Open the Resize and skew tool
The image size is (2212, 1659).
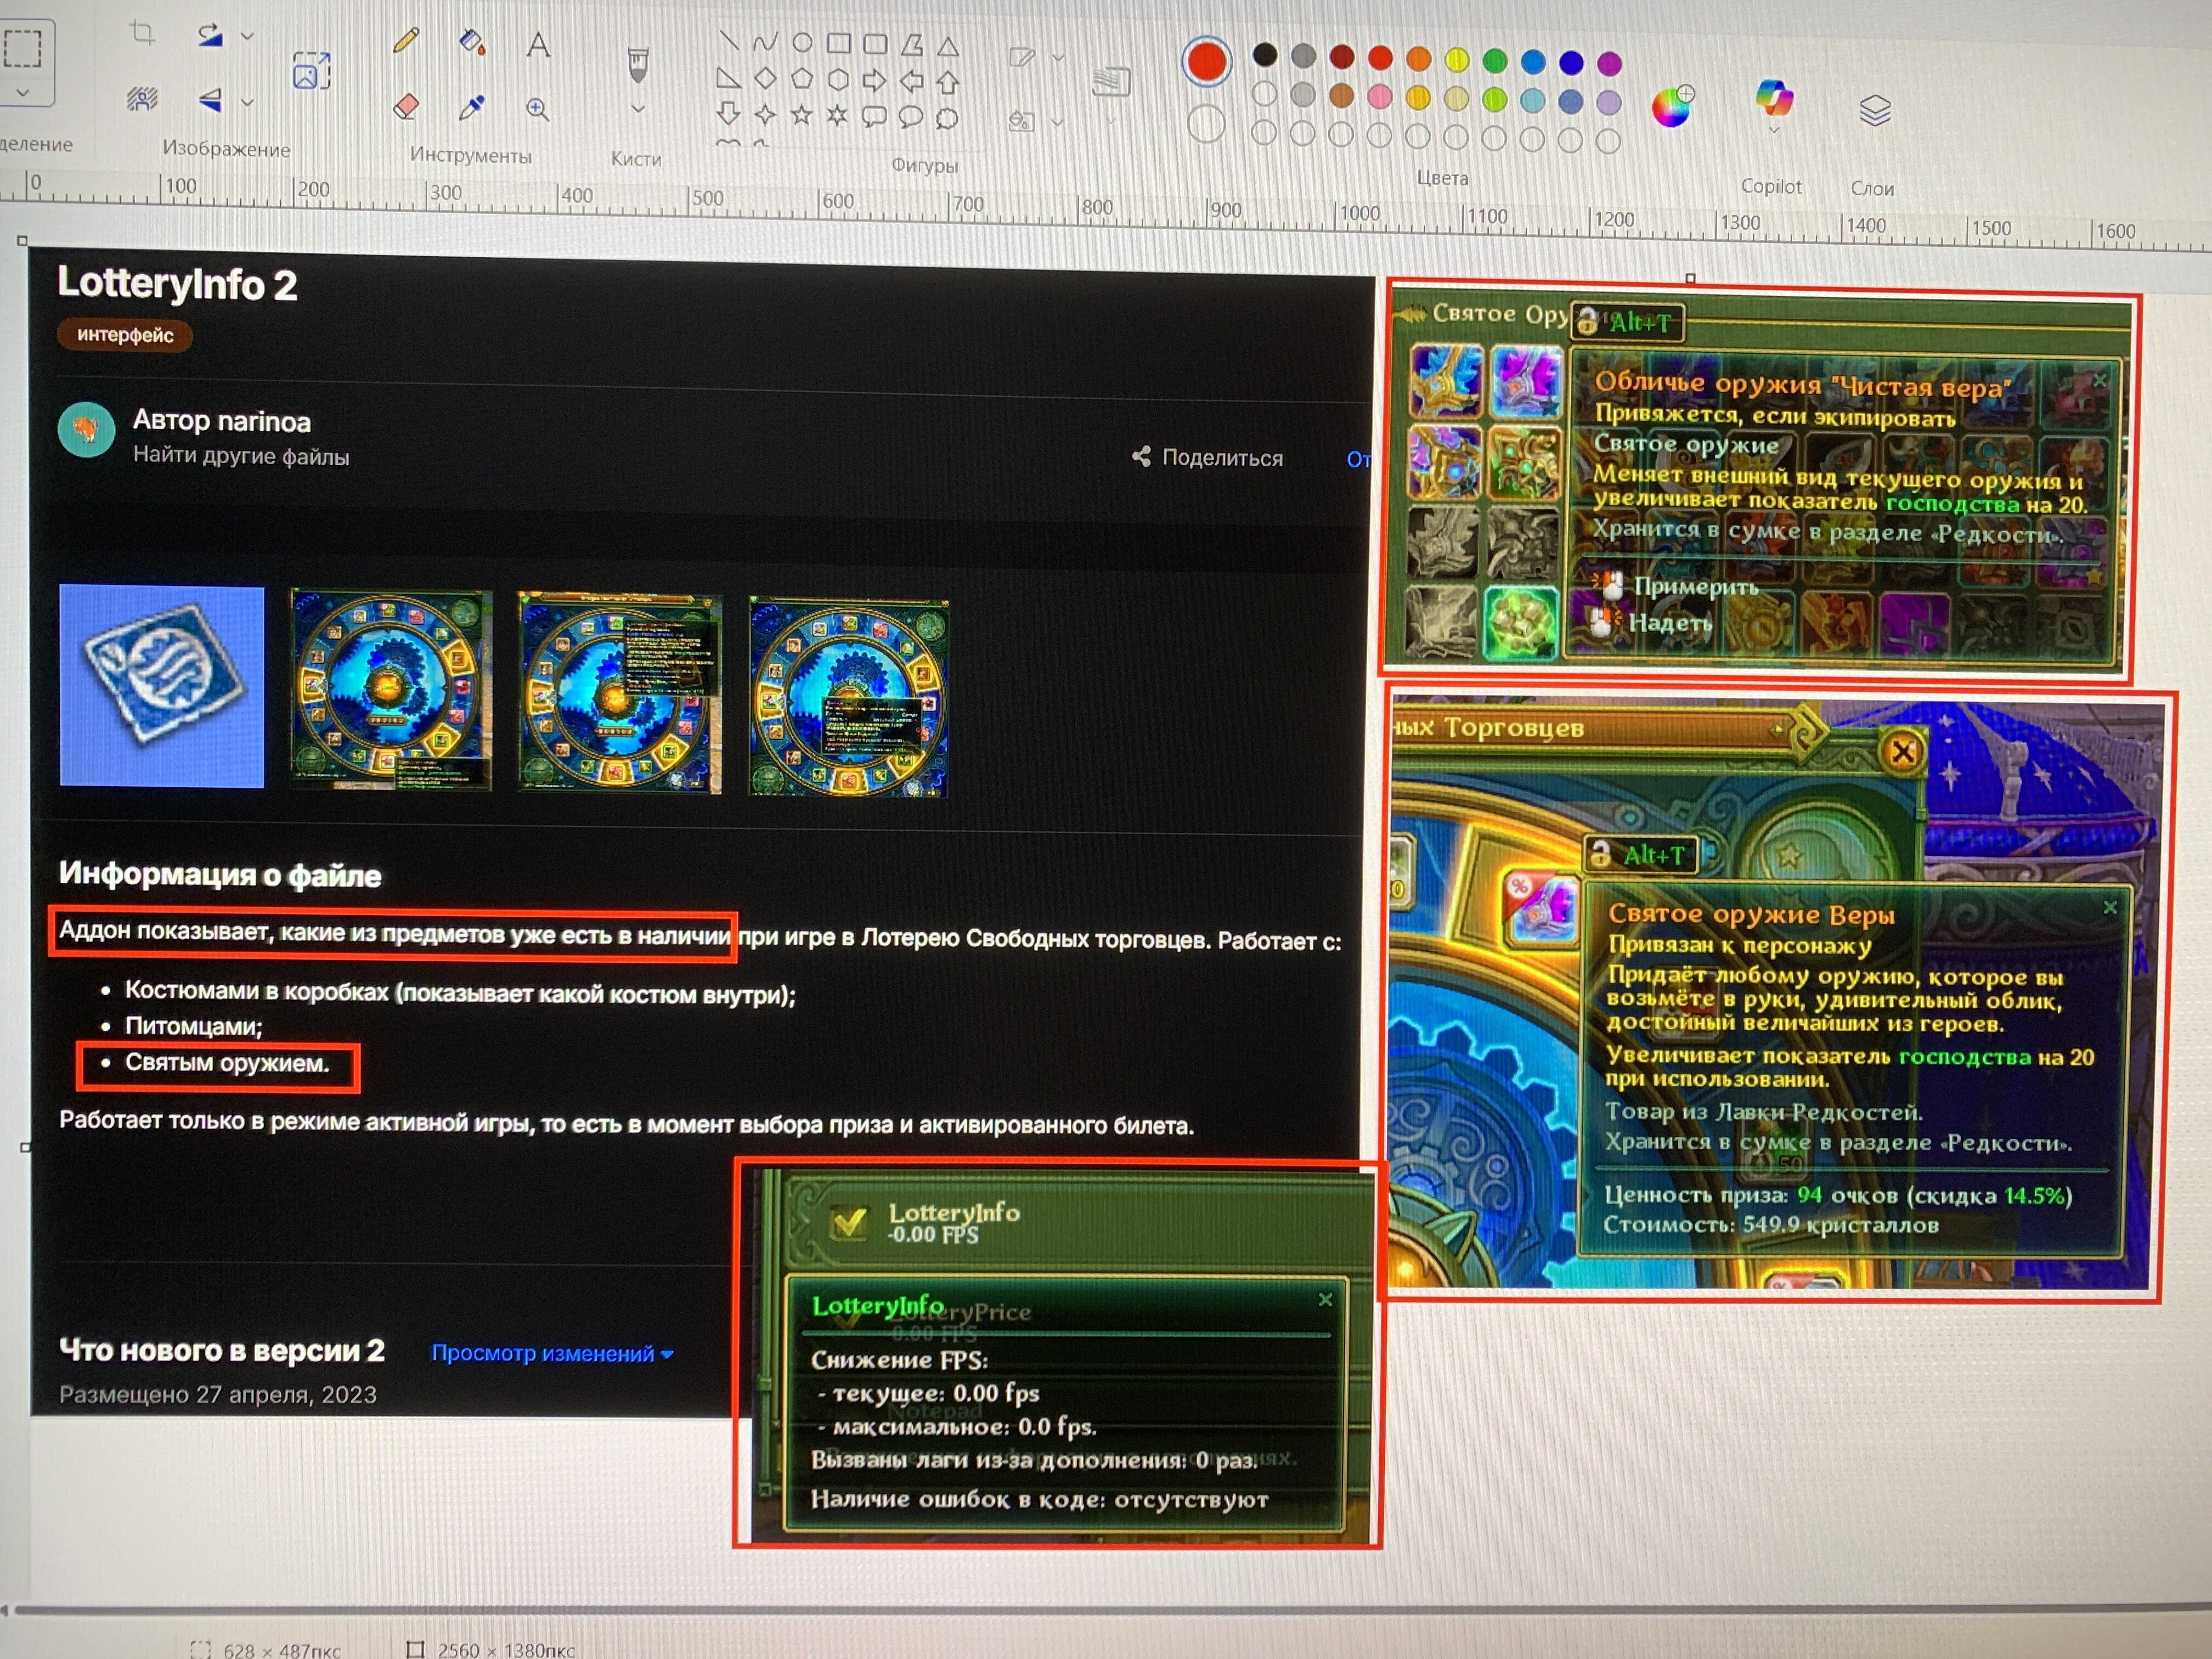pyautogui.click(x=311, y=70)
